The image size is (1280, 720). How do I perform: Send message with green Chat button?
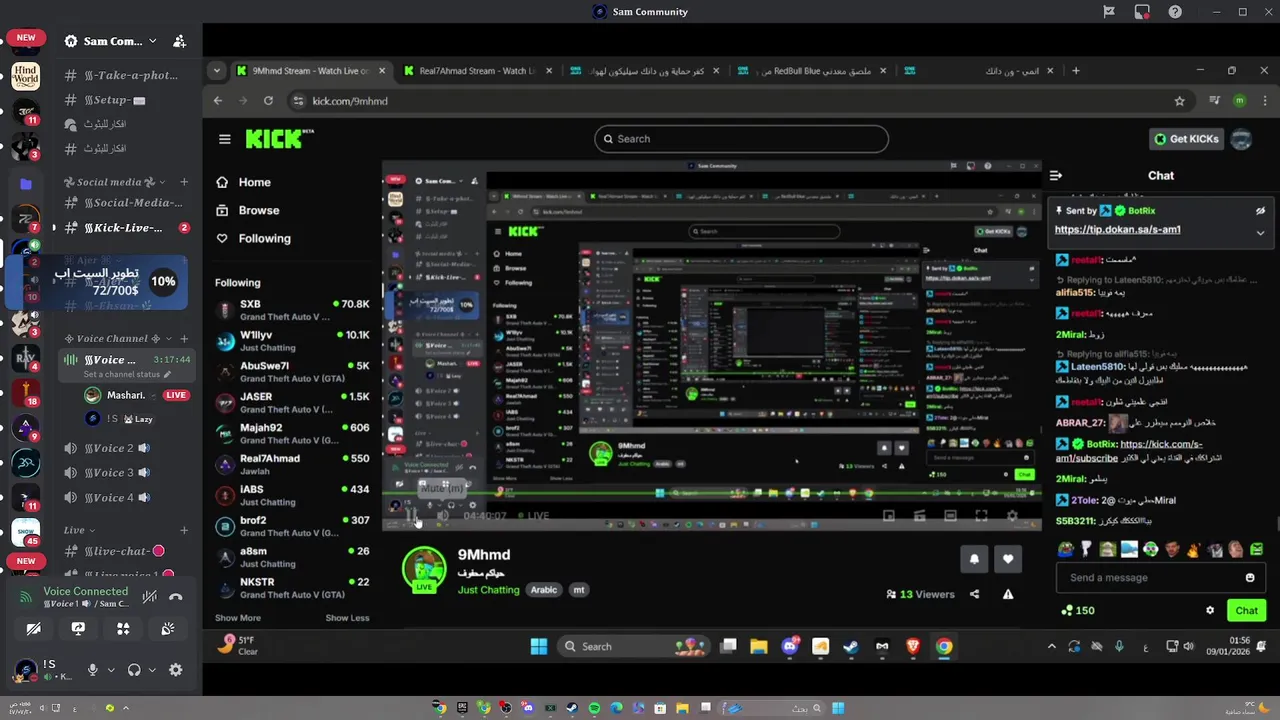(x=1246, y=610)
